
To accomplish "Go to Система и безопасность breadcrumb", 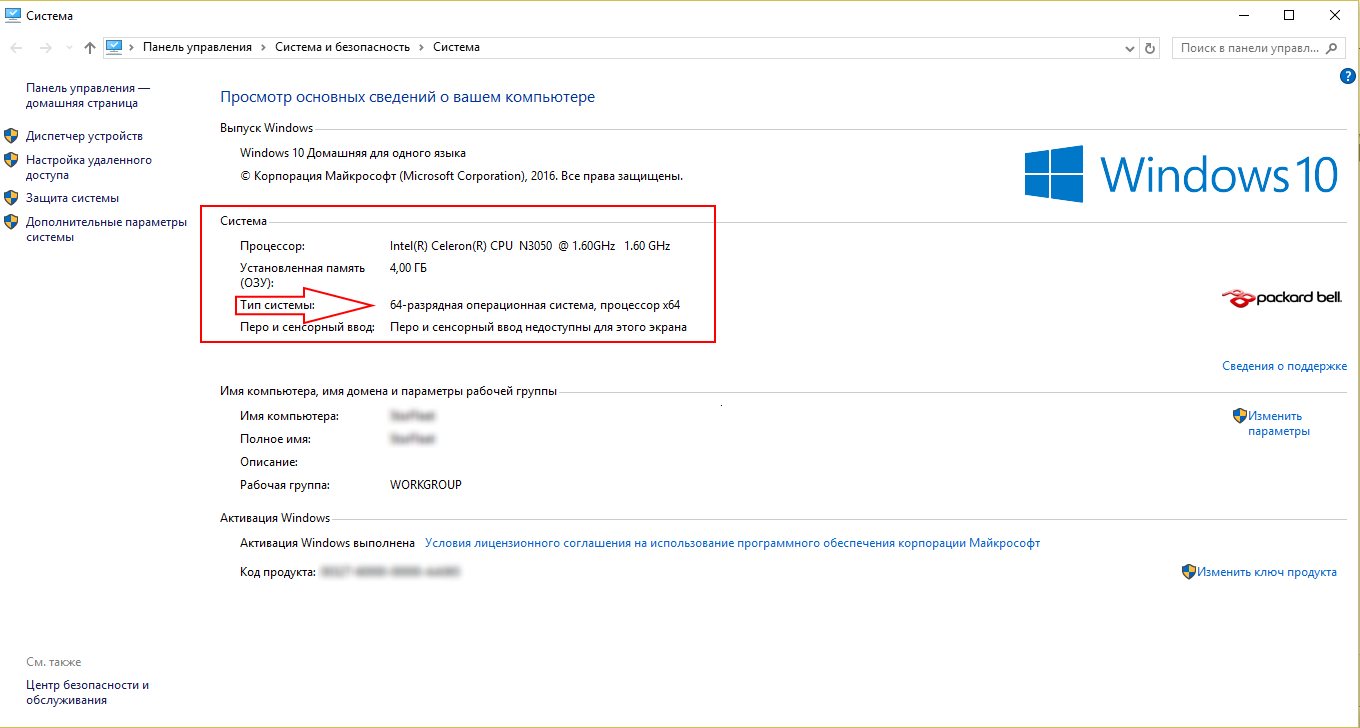I will click(x=342, y=48).
